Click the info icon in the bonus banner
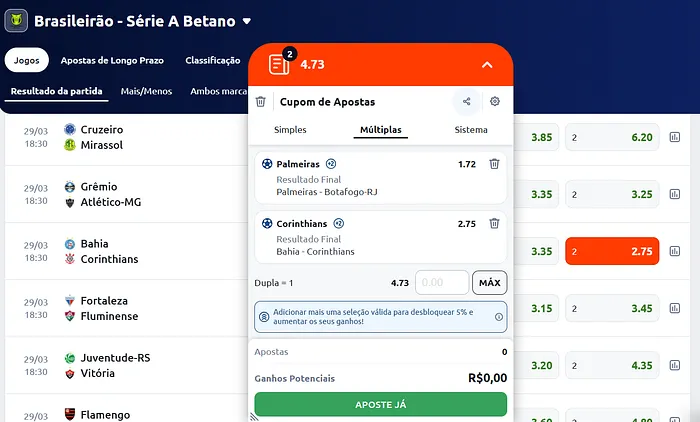Image resolution: width=700 pixels, height=422 pixels. pyautogui.click(x=498, y=316)
